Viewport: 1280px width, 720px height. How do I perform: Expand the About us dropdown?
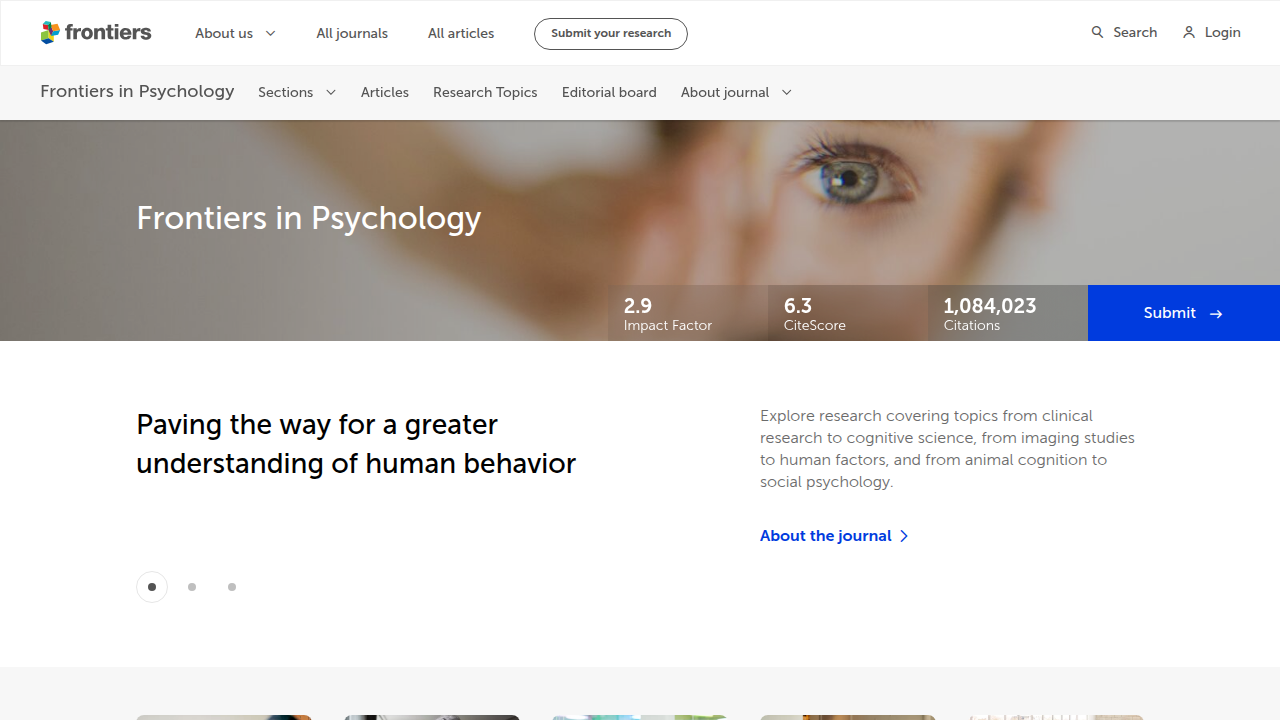click(235, 33)
